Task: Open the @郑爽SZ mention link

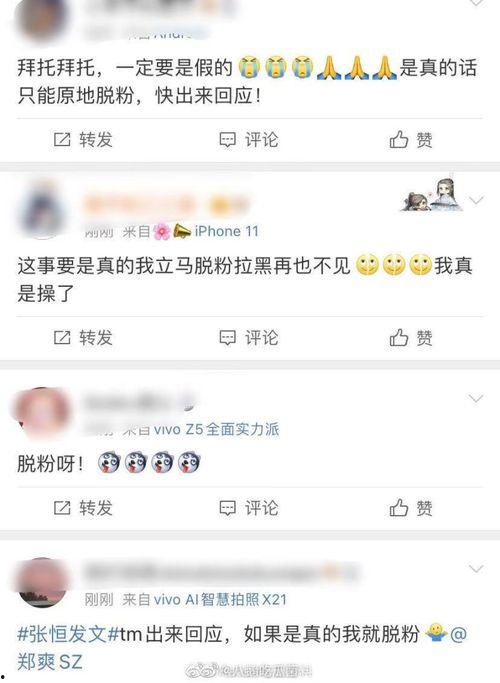Action: [x=50, y=663]
